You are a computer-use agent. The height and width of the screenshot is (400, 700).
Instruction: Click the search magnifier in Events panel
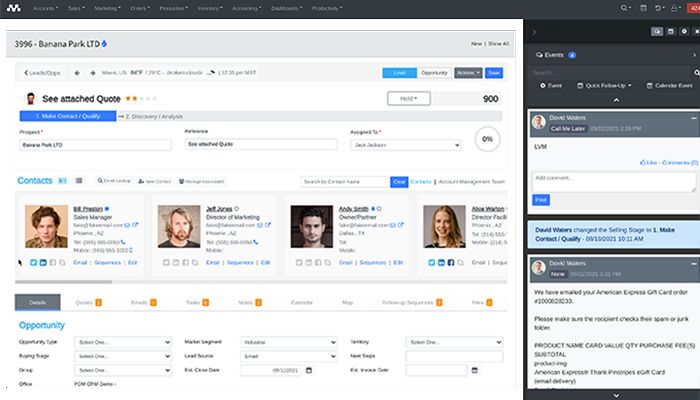696,72
